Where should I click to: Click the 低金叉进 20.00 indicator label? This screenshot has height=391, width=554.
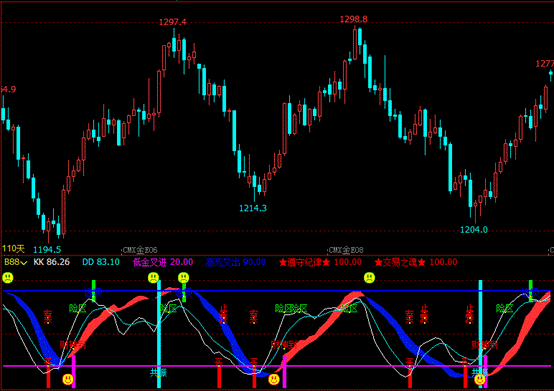click(163, 262)
